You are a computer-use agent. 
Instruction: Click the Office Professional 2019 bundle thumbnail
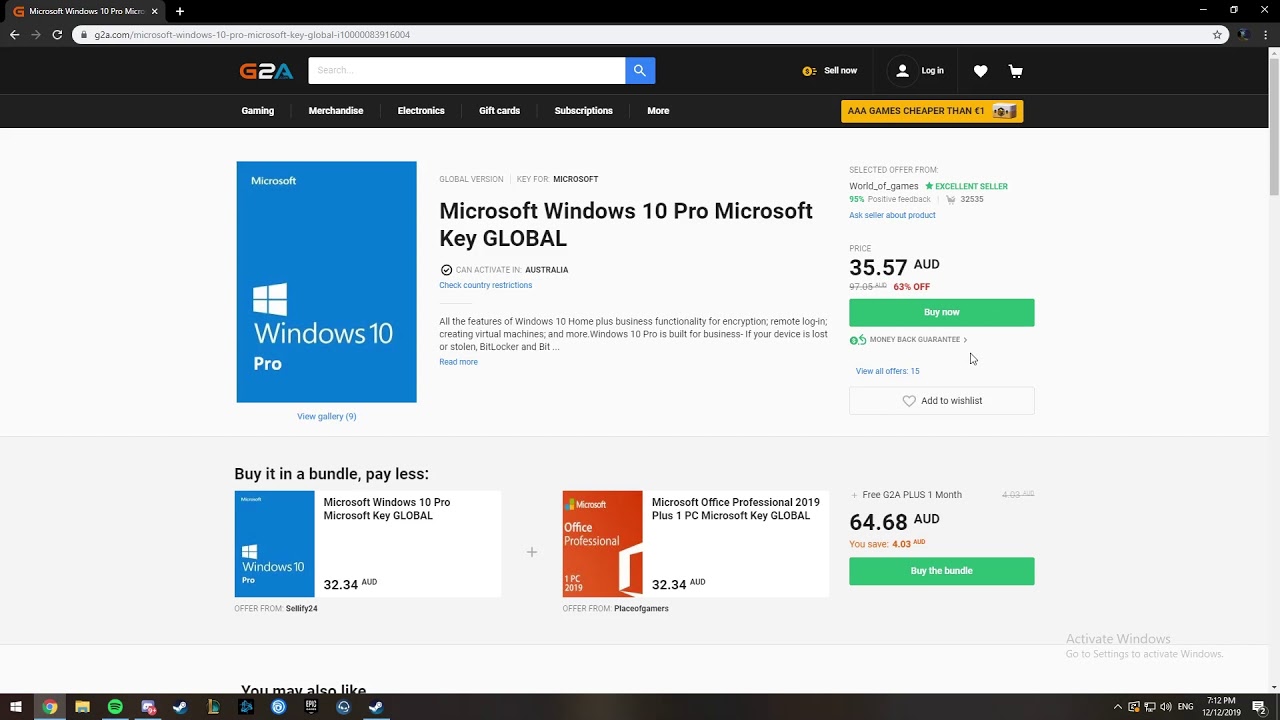tap(603, 544)
